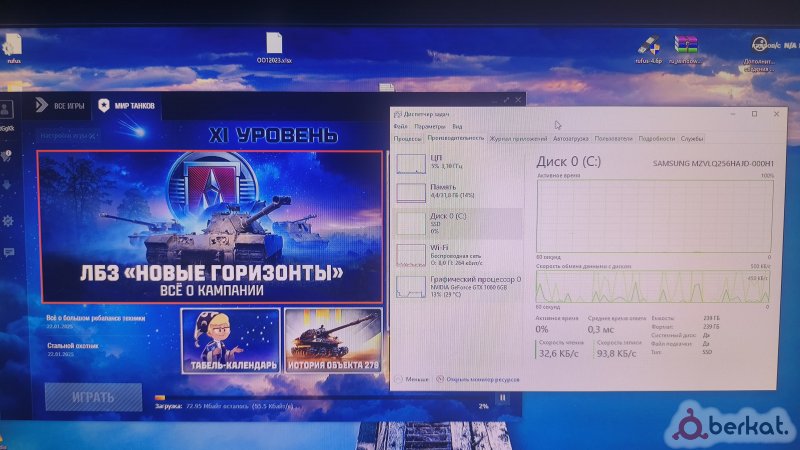The width and height of the screenshot is (800, 450).
Task: Select the Диск 0 (C:) performance item
Action: [x=458, y=223]
